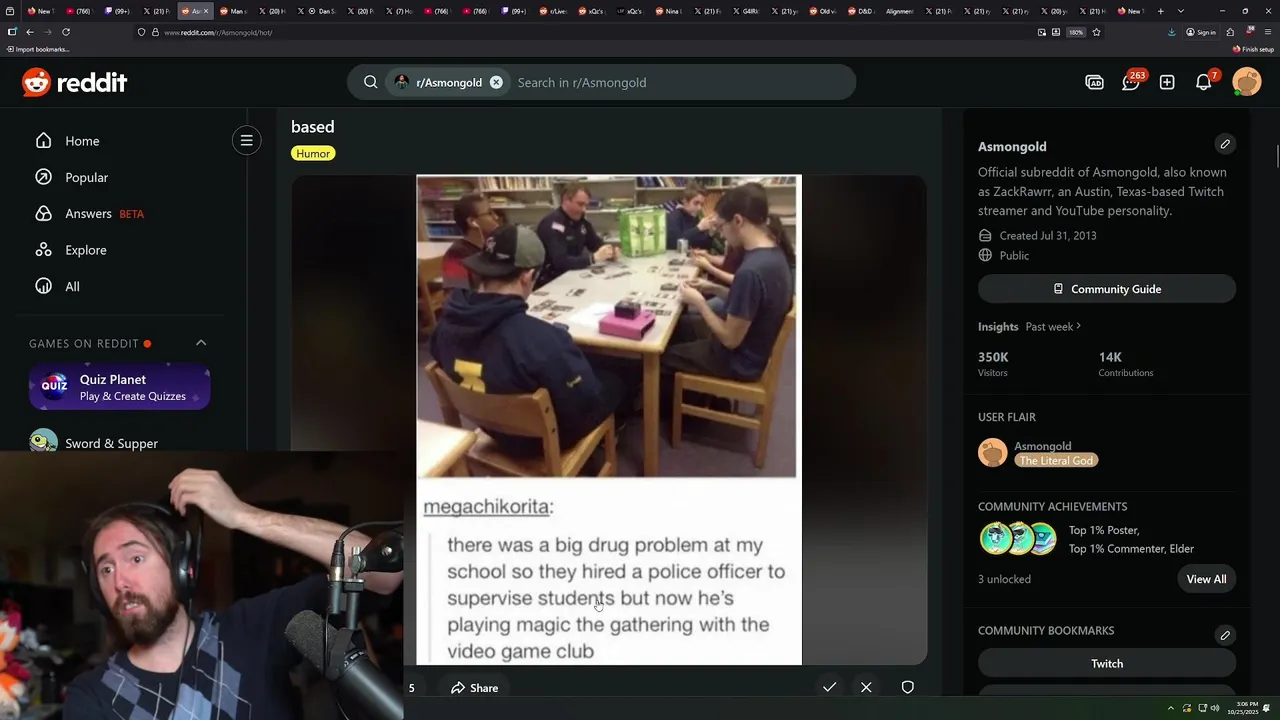Expand the Insights Past week chevron
The height and width of the screenshot is (720, 1280).
click(1078, 326)
